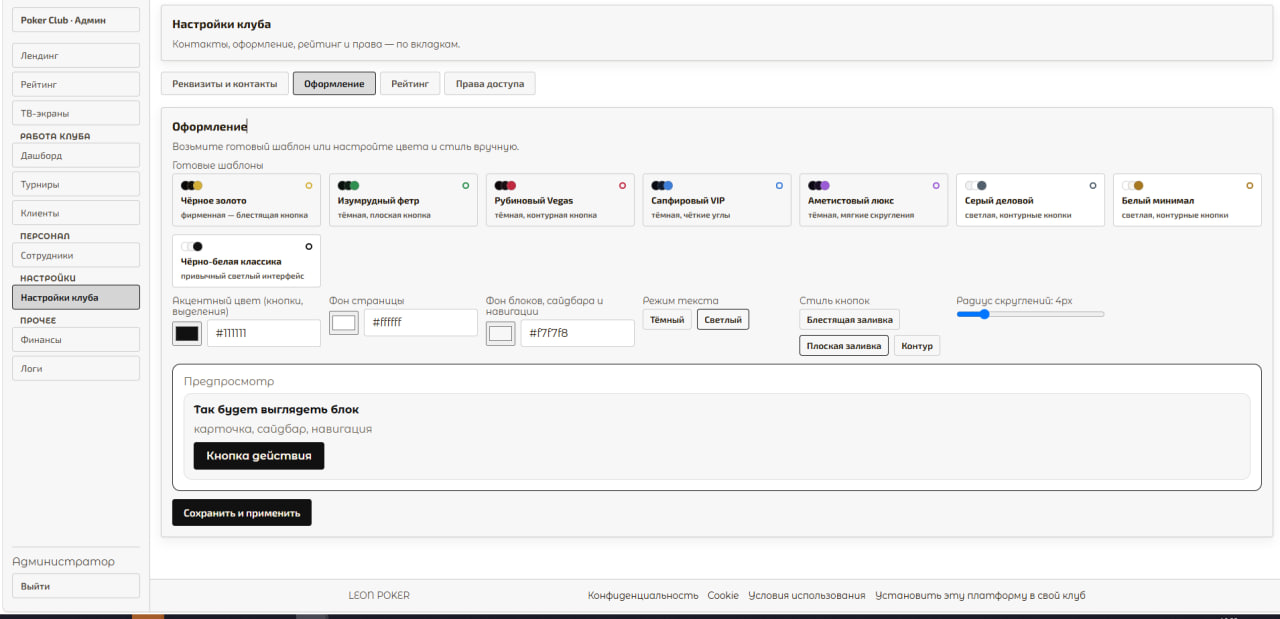This screenshot has height=619, width=1280.
Task: Click the color dots on Серый деловой
Action: point(976,185)
